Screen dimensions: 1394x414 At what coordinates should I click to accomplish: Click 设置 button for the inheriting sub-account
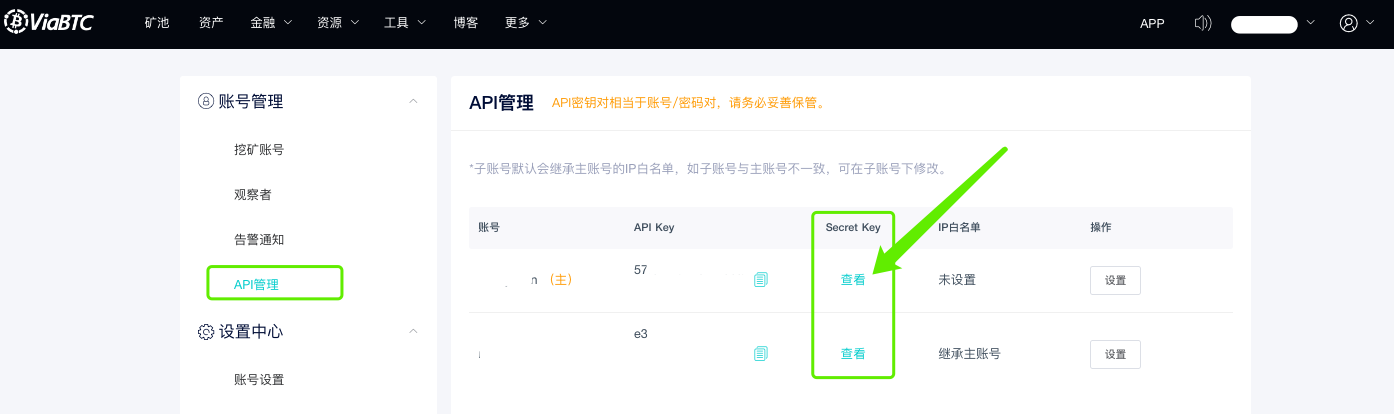pos(1115,354)
